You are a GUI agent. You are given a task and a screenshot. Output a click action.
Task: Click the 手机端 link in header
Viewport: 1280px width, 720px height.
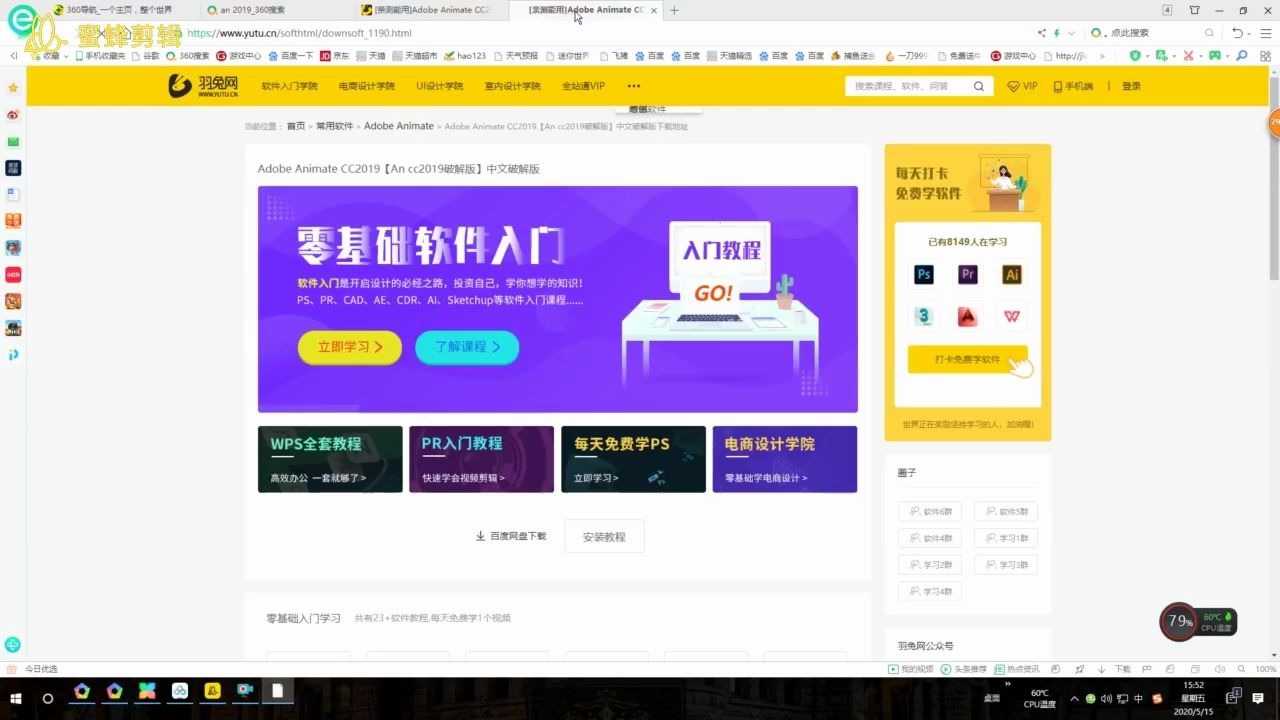[x=1073, y=87]
